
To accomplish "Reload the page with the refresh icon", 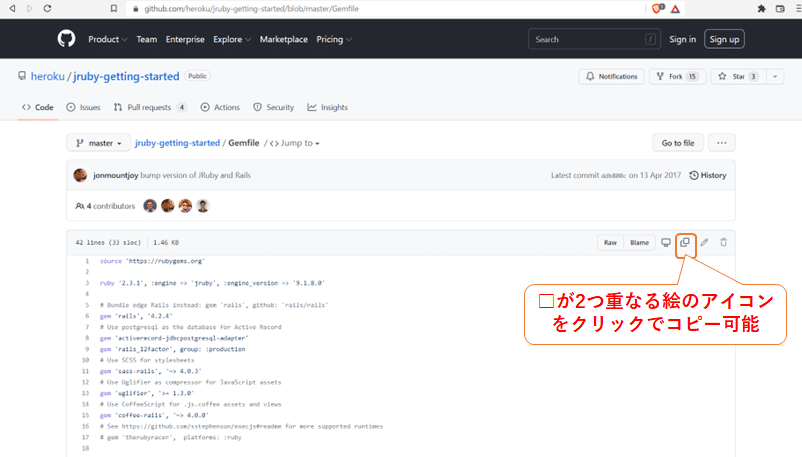I will (47, 8).
